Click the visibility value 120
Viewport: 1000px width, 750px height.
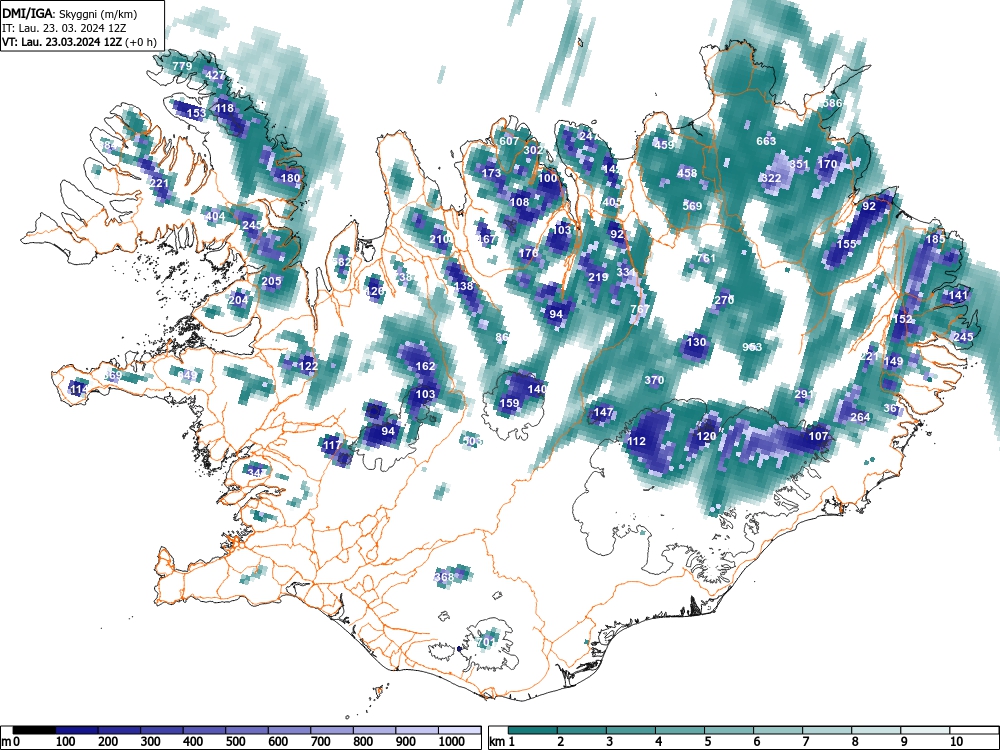tap(706, 436)
